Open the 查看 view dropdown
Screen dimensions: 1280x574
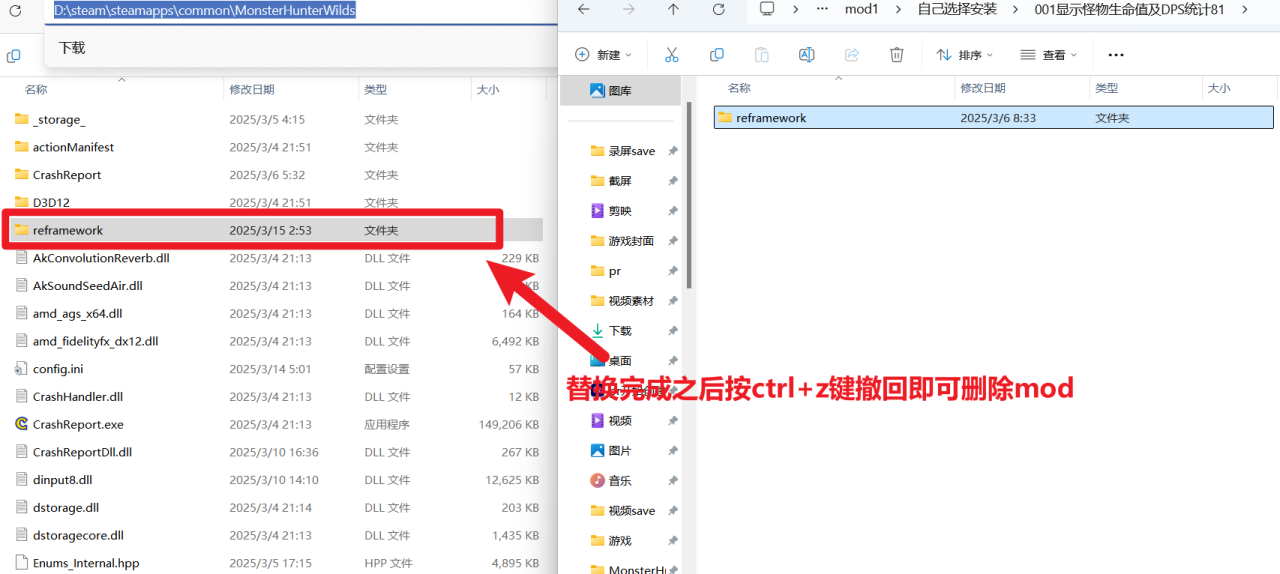pos(1049,55)
